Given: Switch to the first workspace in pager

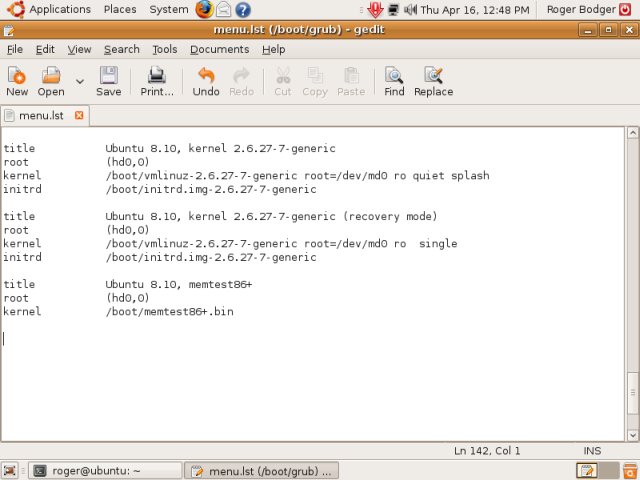Looking at the screenshot, I should click(587, 471).
